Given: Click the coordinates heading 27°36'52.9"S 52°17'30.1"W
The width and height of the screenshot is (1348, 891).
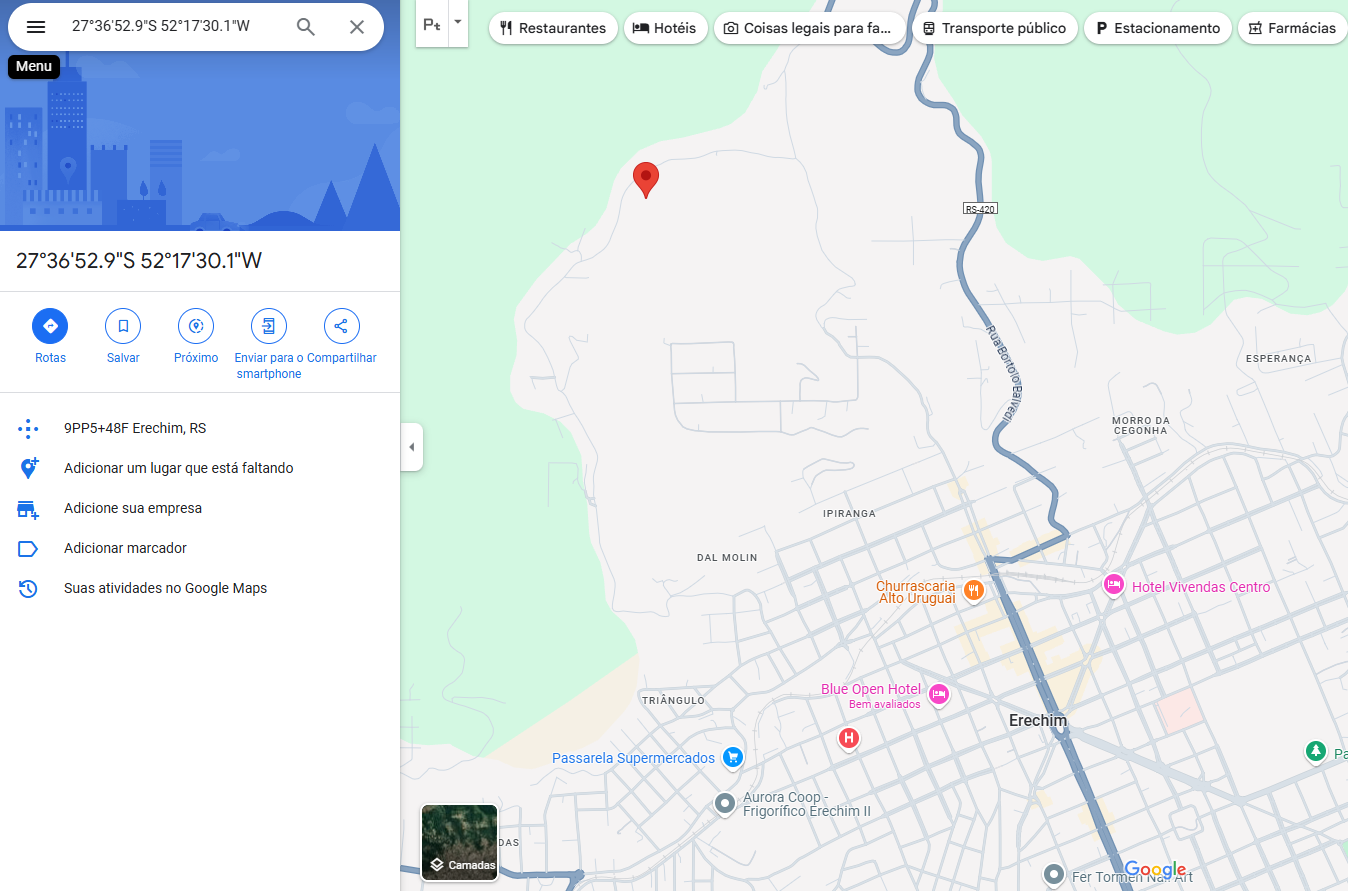Looking at the screenshot, I should coord(139,261).
